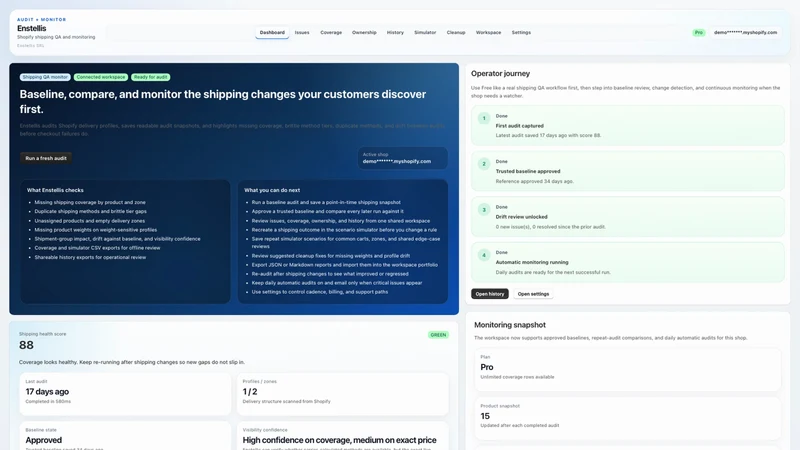The image size is (800, 450).
Task: Click the Last audit 17 days ago card
Action: (125, 394)
